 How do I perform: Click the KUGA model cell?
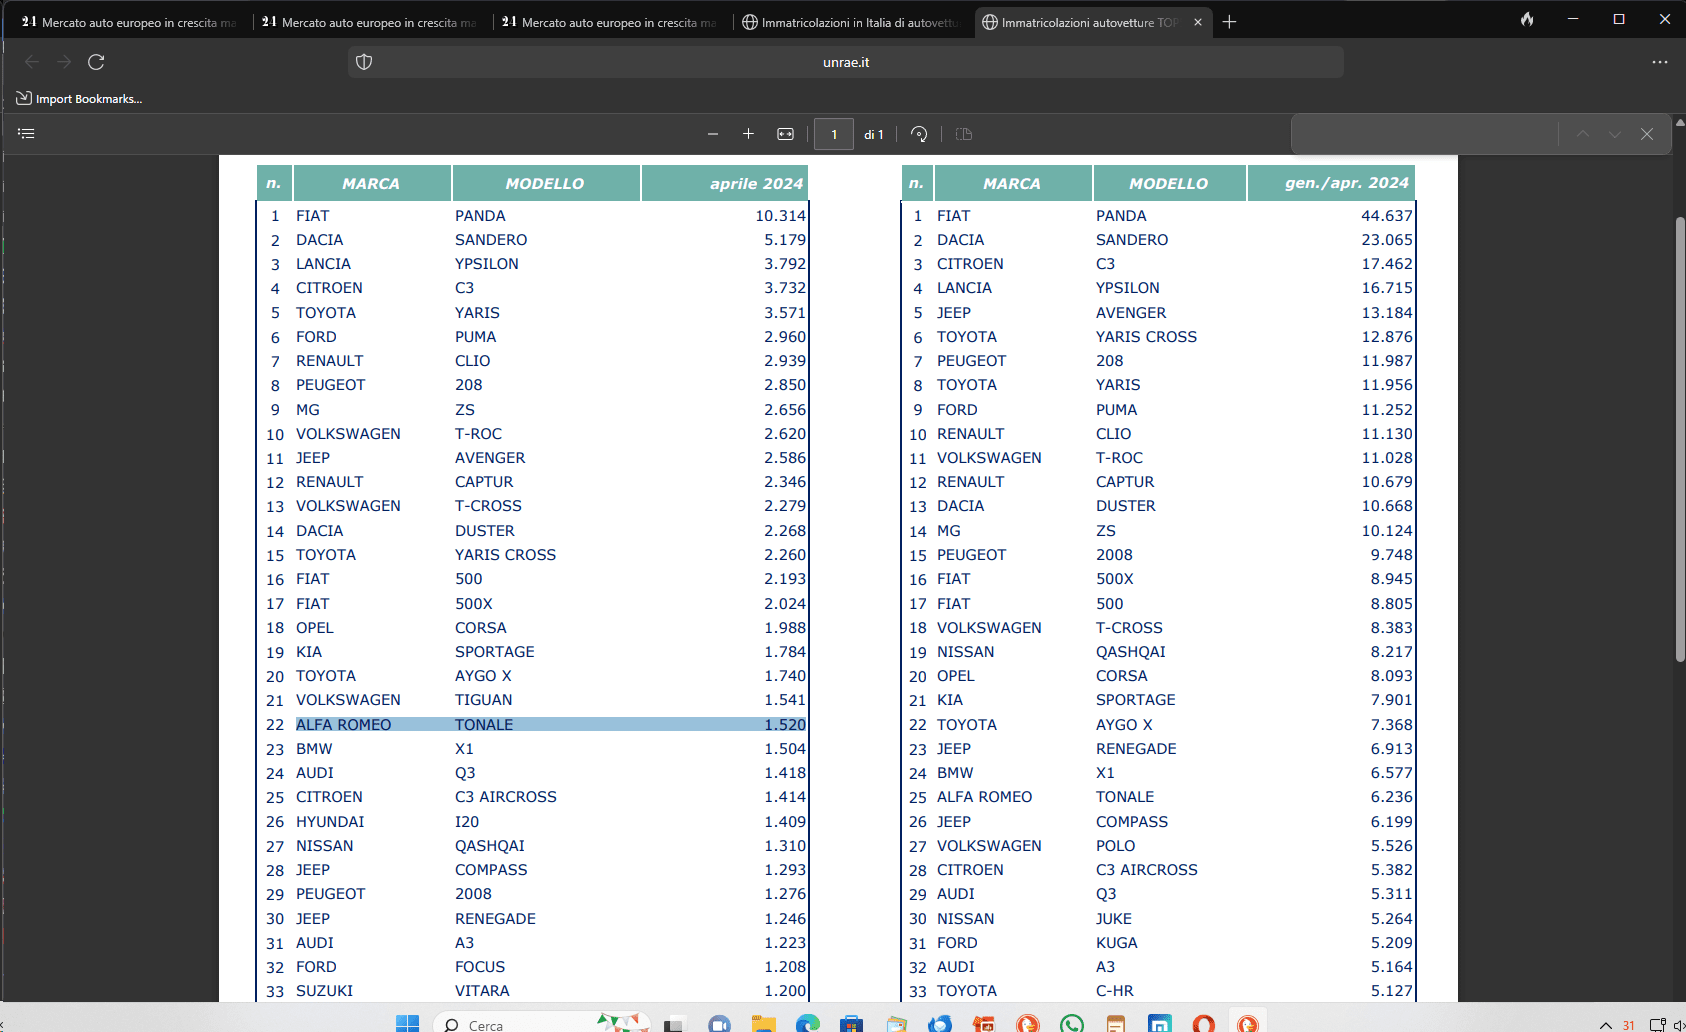point(1117,943)
